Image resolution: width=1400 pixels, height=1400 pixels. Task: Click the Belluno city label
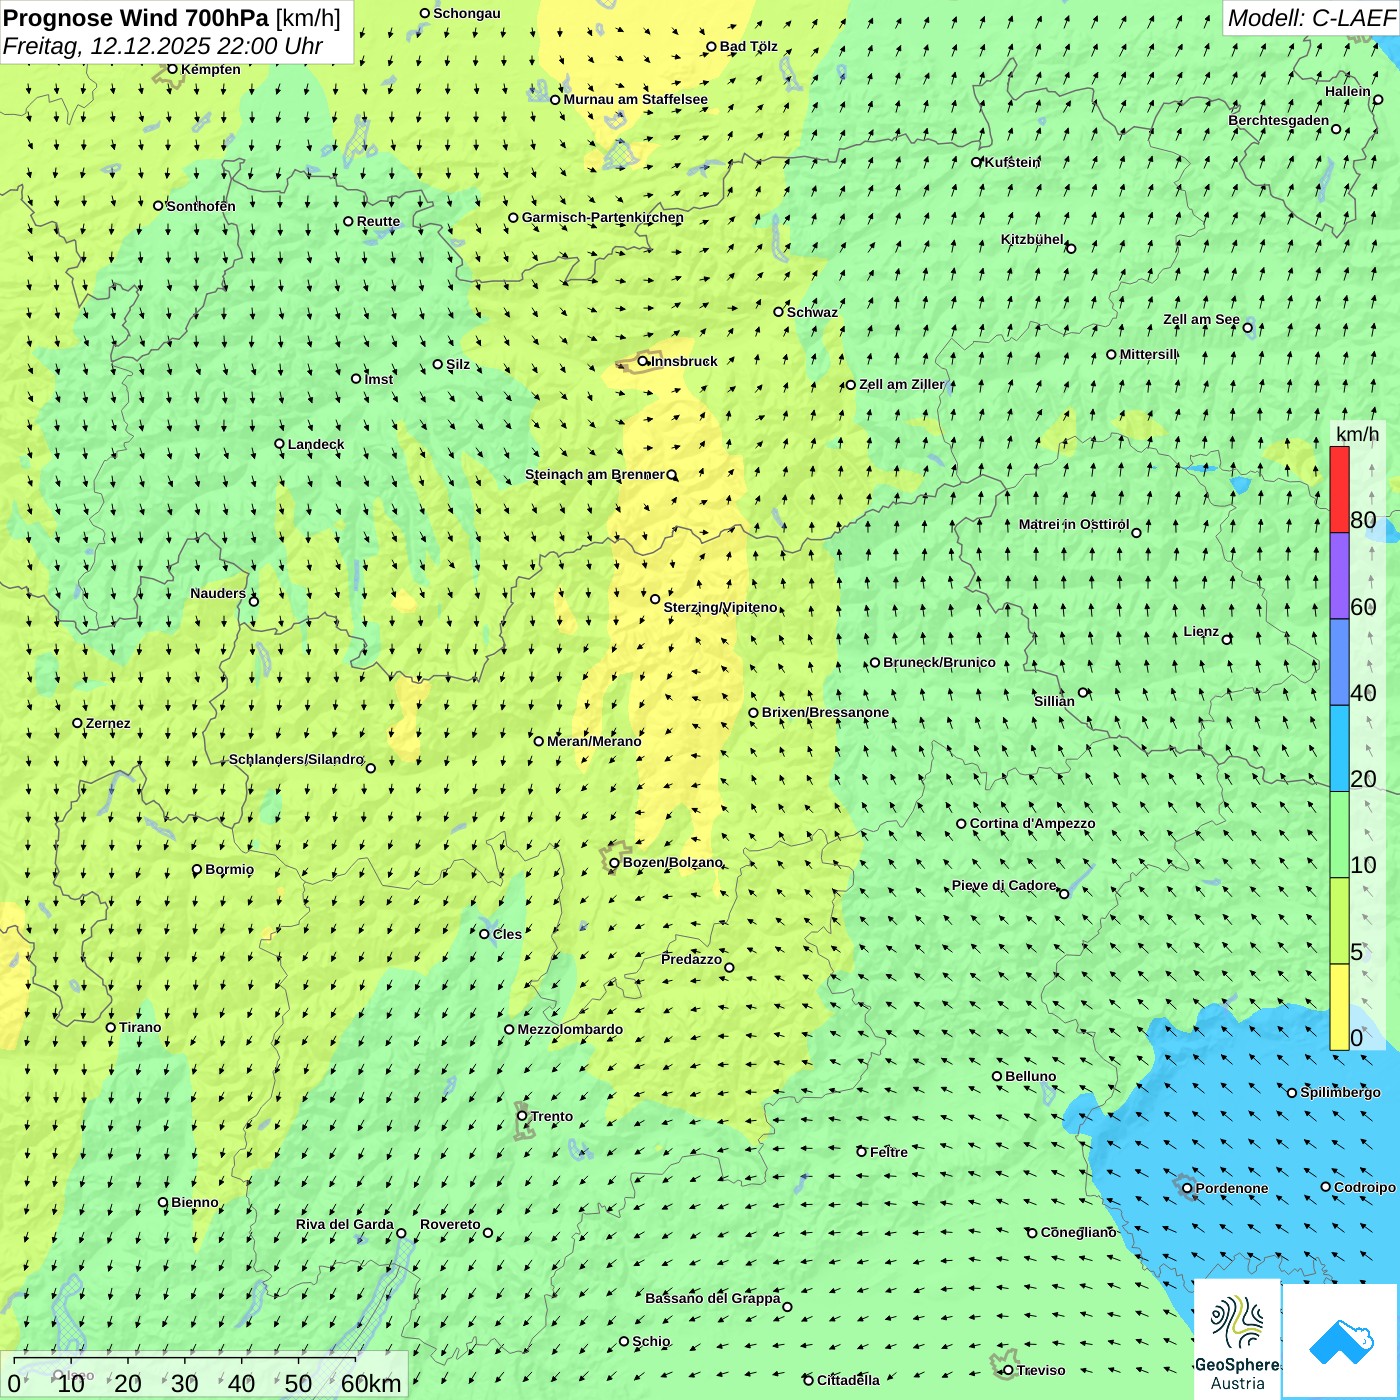[1030, 1077]
